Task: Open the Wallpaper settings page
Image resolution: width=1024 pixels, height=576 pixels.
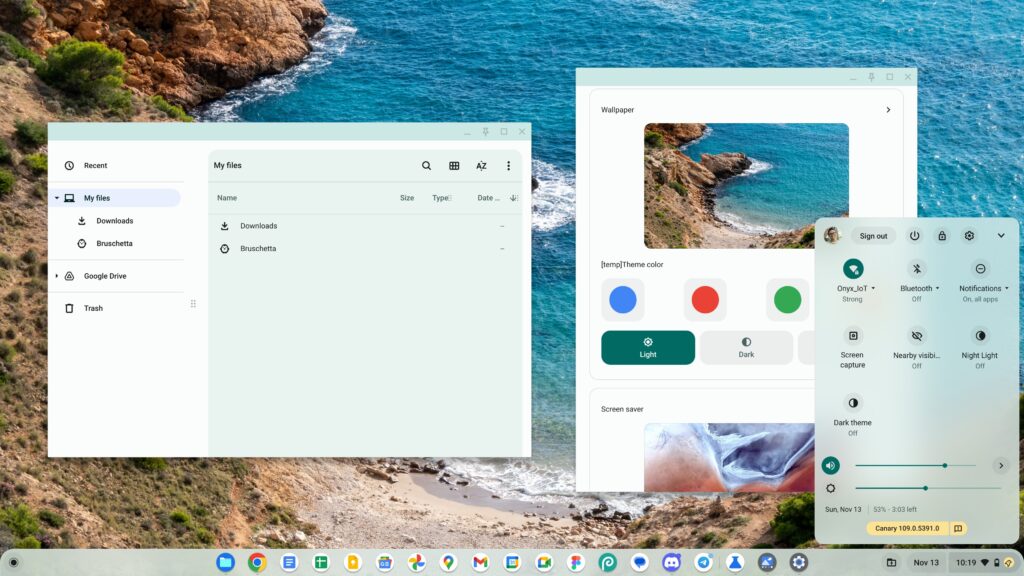Action: [888, 109]
